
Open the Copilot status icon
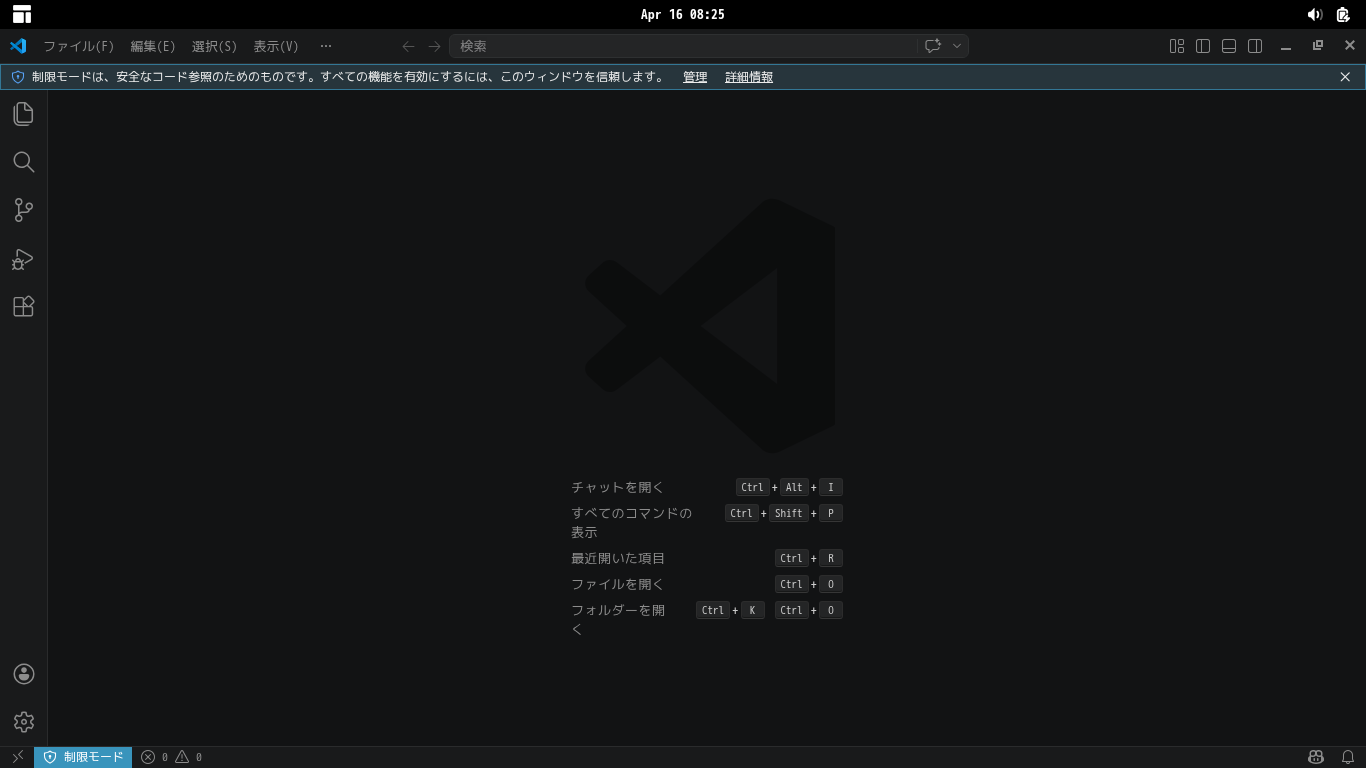[x=1317, y=757]
